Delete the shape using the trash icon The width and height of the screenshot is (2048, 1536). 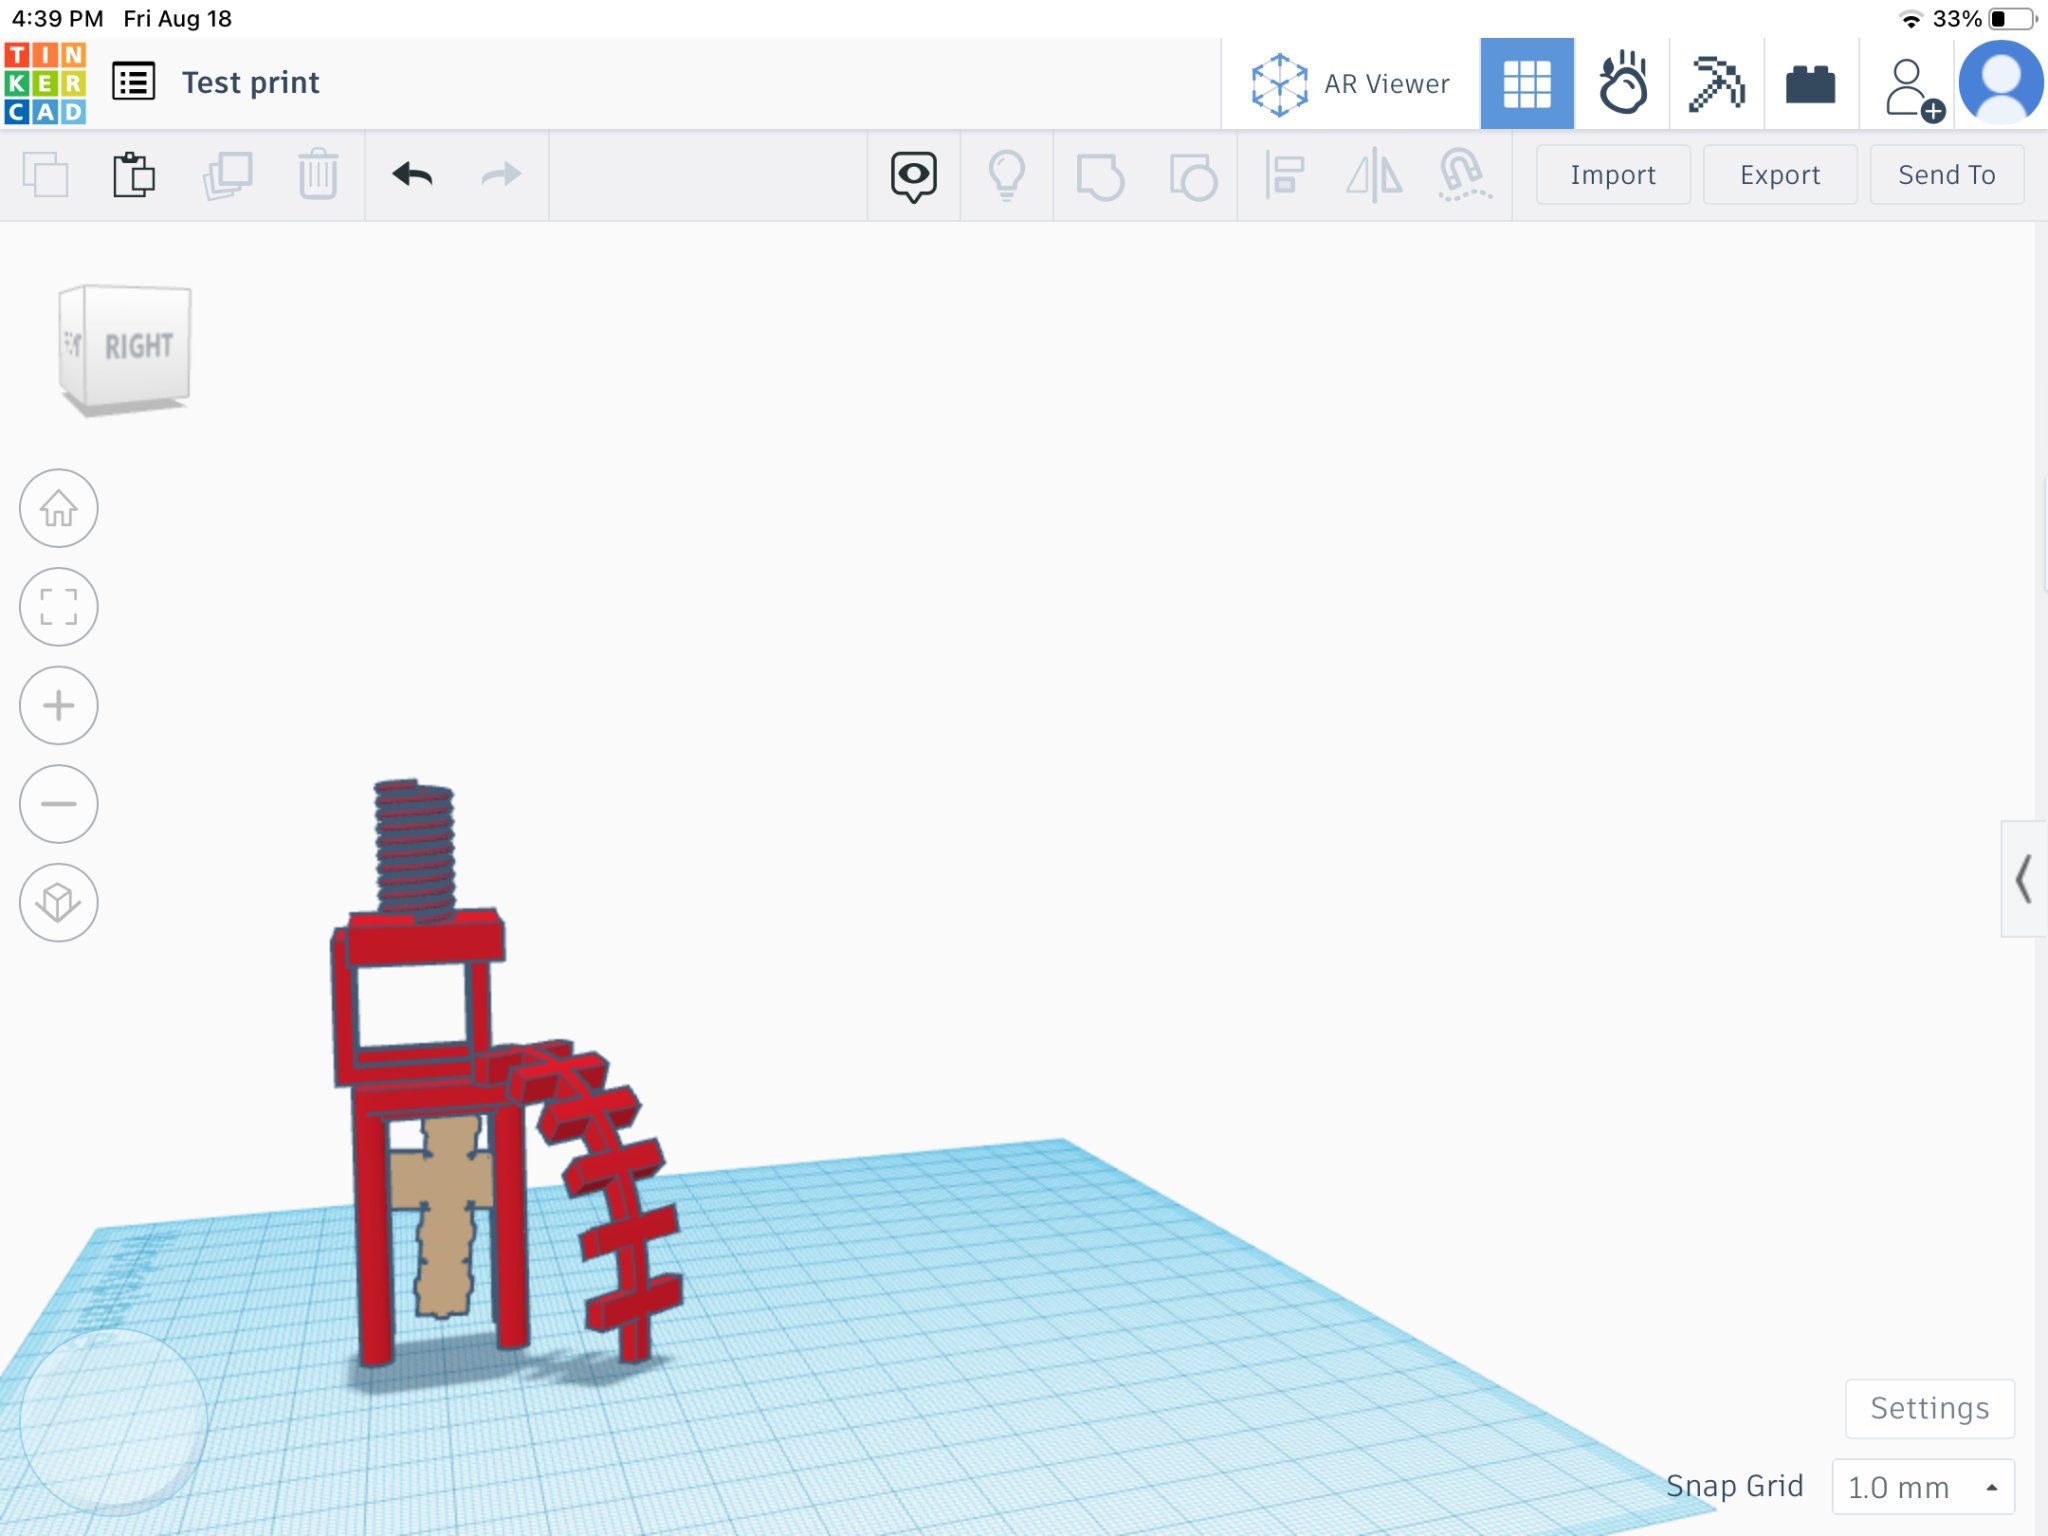click(318, 175)
